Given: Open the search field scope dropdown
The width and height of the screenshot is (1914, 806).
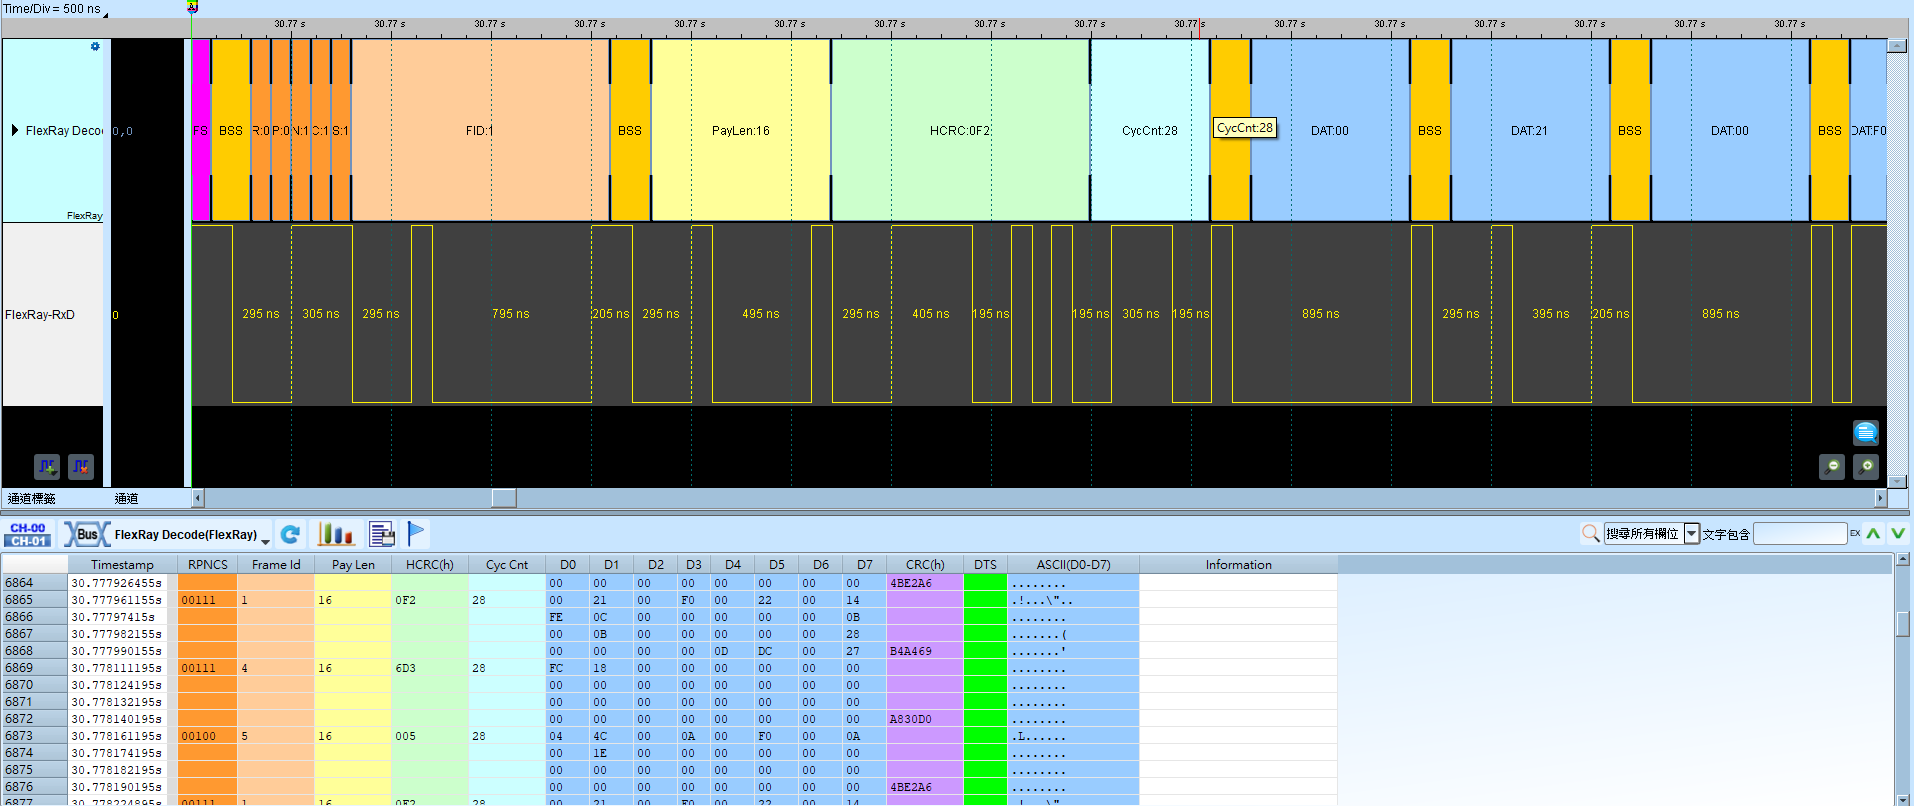Looking at the screenshot, I should 1692,534.
